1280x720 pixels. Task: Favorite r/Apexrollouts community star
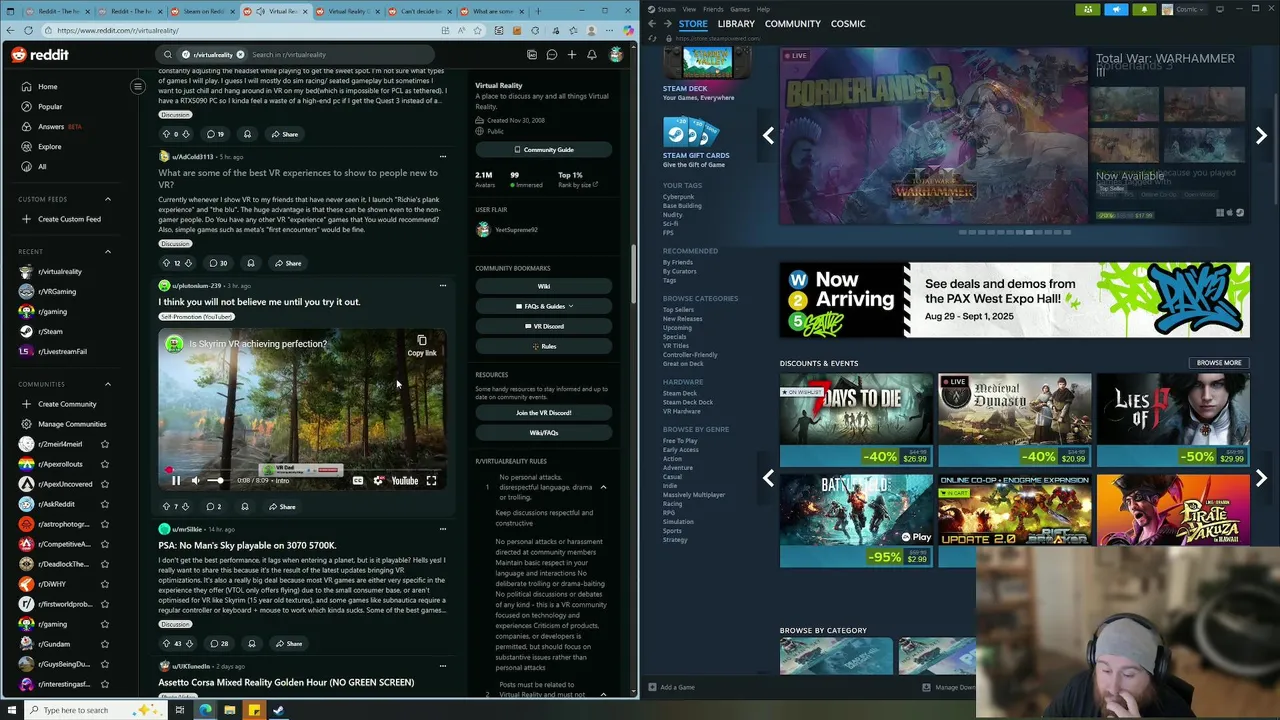click(105, 464)
